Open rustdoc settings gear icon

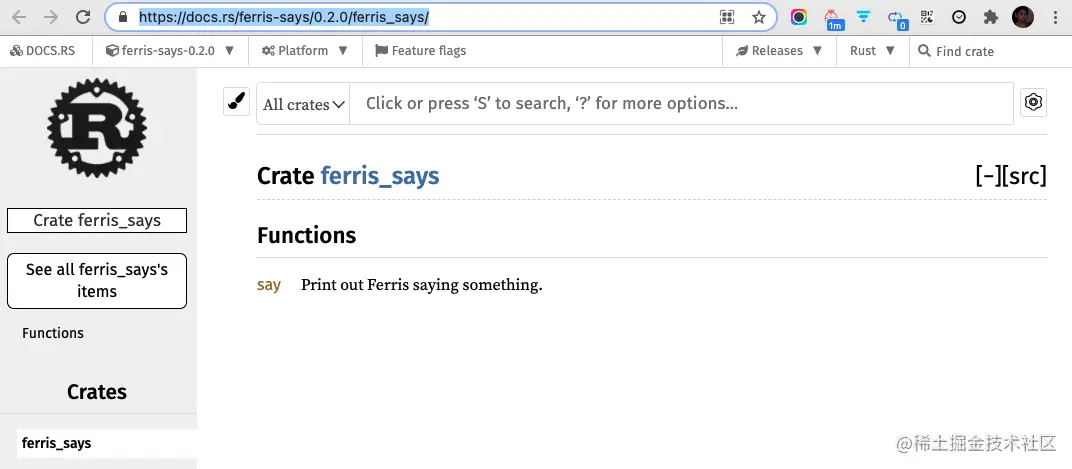point(1033,102)
